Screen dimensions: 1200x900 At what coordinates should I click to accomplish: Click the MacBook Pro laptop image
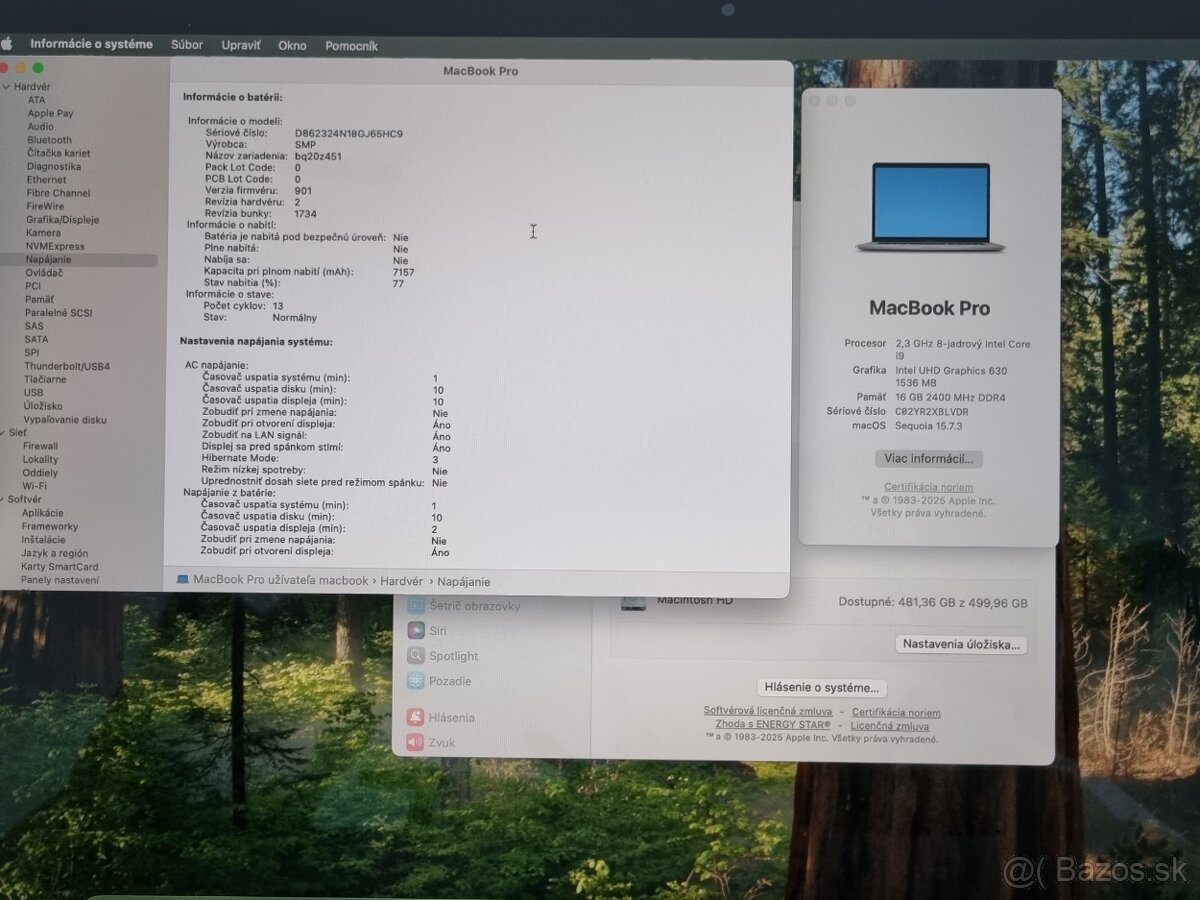click(928, 207)
